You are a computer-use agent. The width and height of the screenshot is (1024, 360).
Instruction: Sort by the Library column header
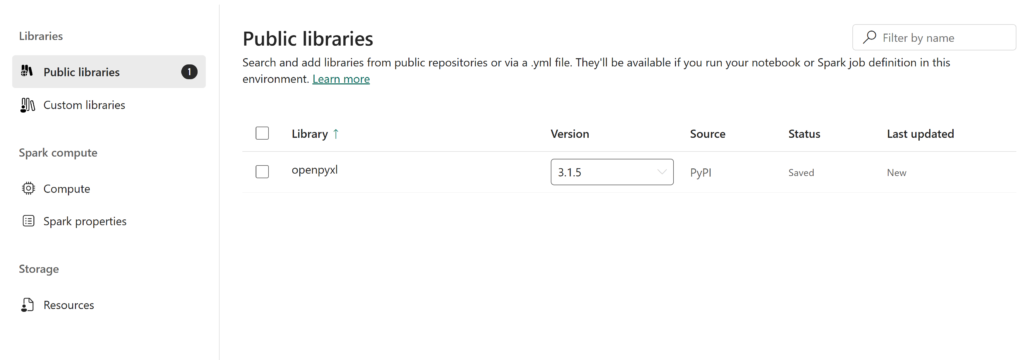pyautogui.click(x=310, y=133)
